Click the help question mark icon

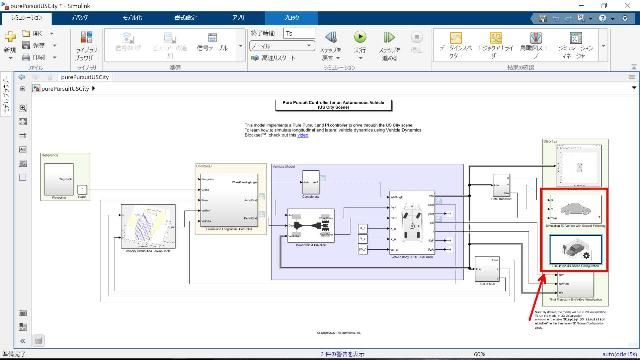pos(602,18)
